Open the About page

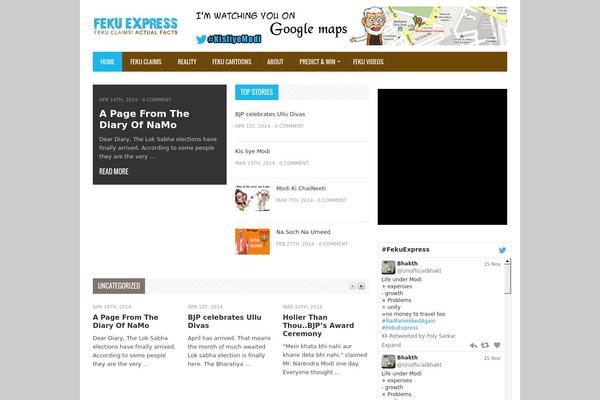(275, 62)
